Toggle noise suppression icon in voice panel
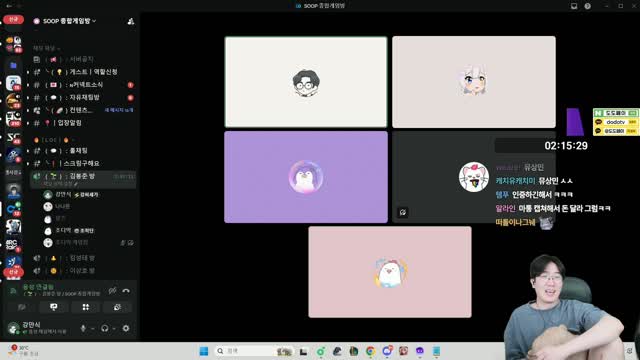The width and height of the screenshot is (640, 360). [x=112, y=291]
